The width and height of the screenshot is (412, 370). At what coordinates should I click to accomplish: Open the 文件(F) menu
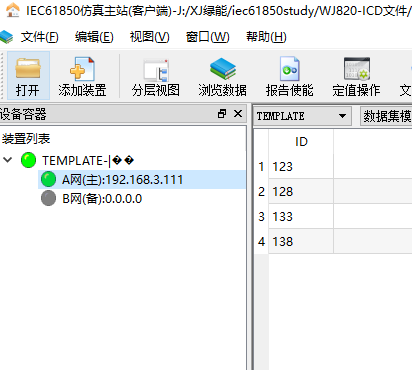39,37
